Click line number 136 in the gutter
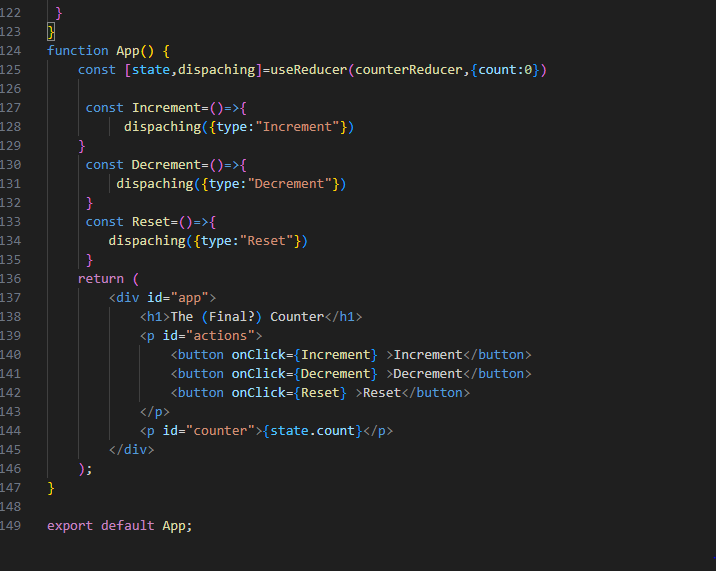 (10, 279)
